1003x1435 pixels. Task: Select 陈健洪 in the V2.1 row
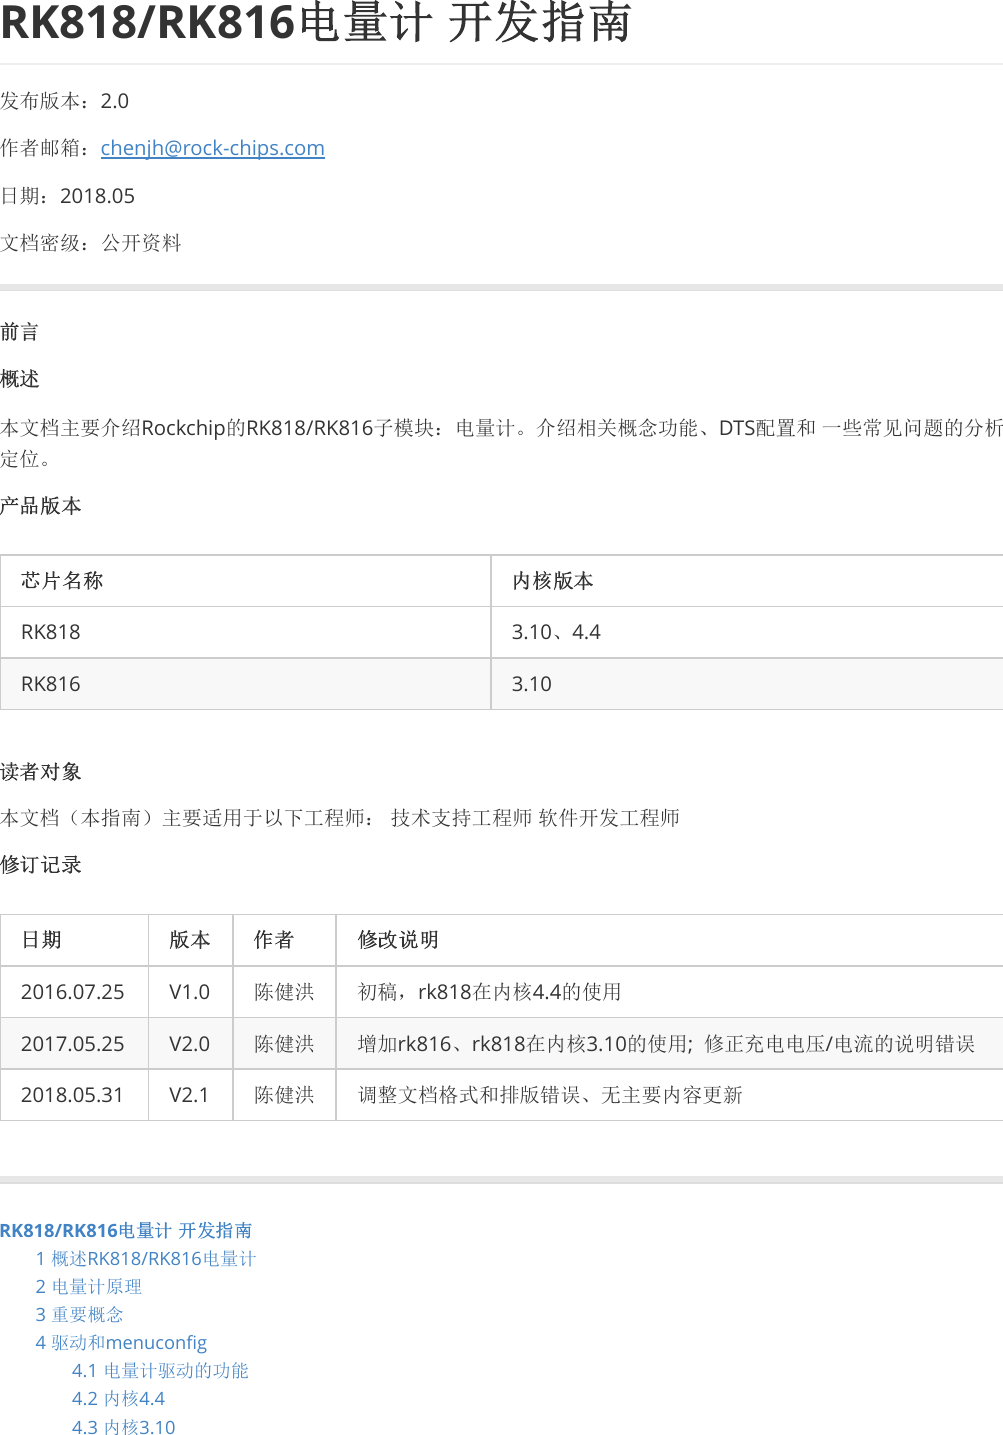(x=284, y=1095)
